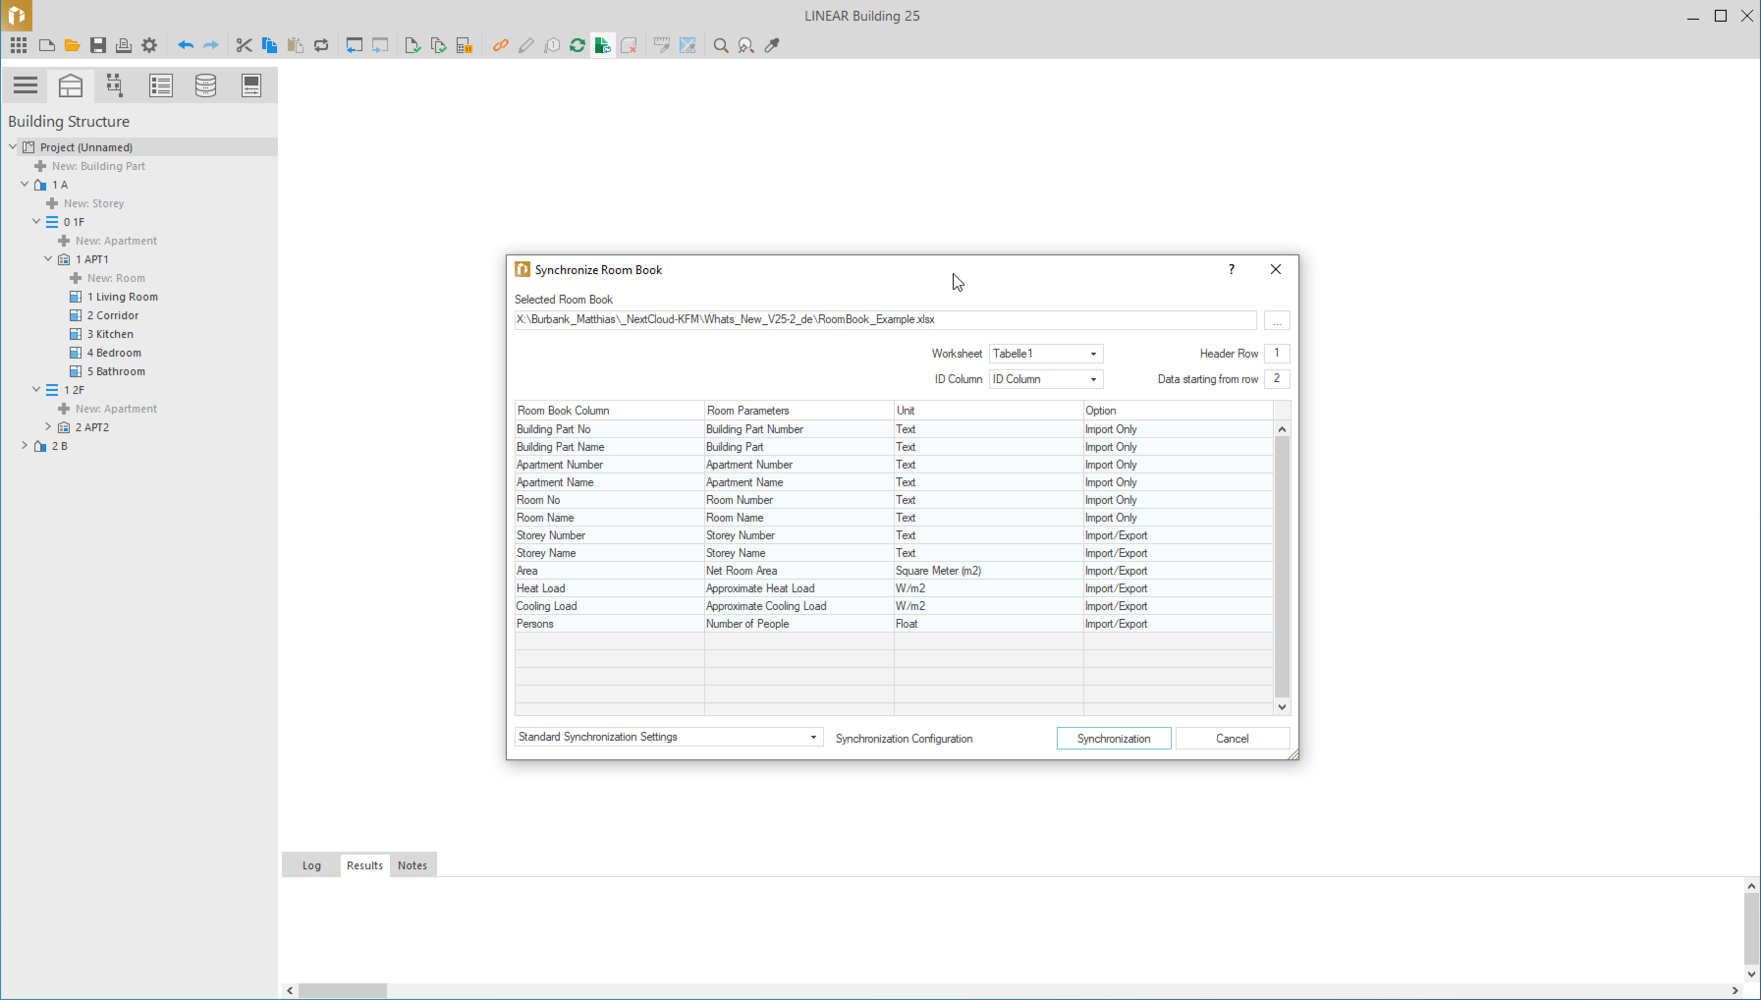
Task: Switch to the Notes tab
Action: (x=412, y=865)
